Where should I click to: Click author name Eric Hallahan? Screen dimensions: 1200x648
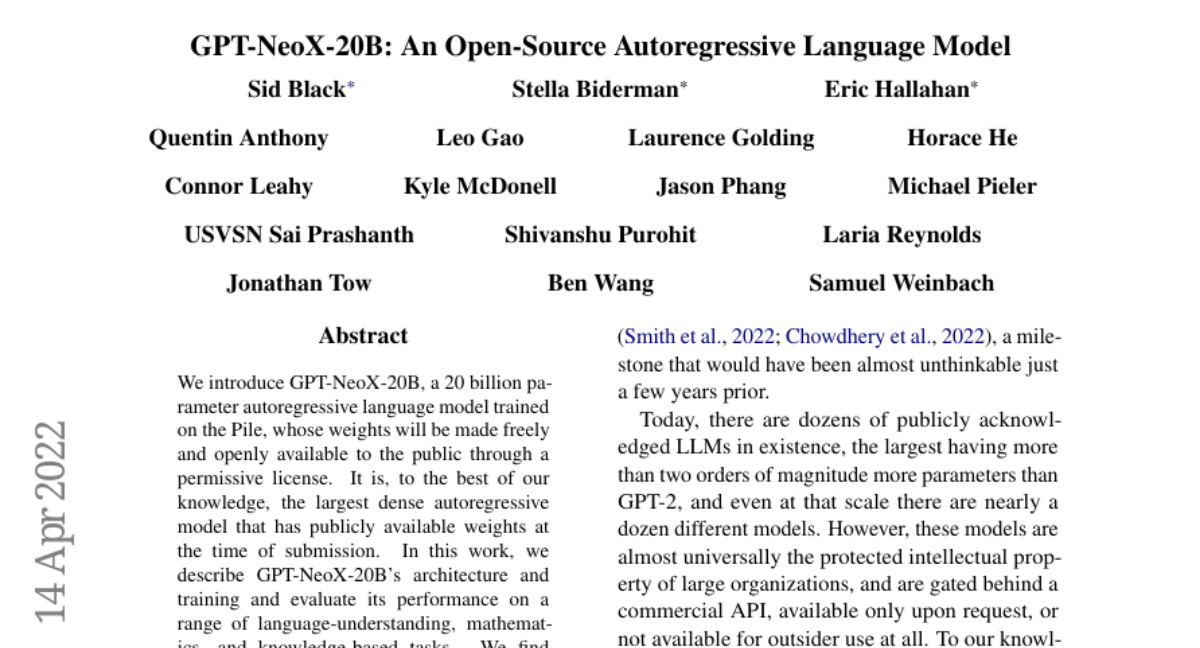tap(896, 89)
